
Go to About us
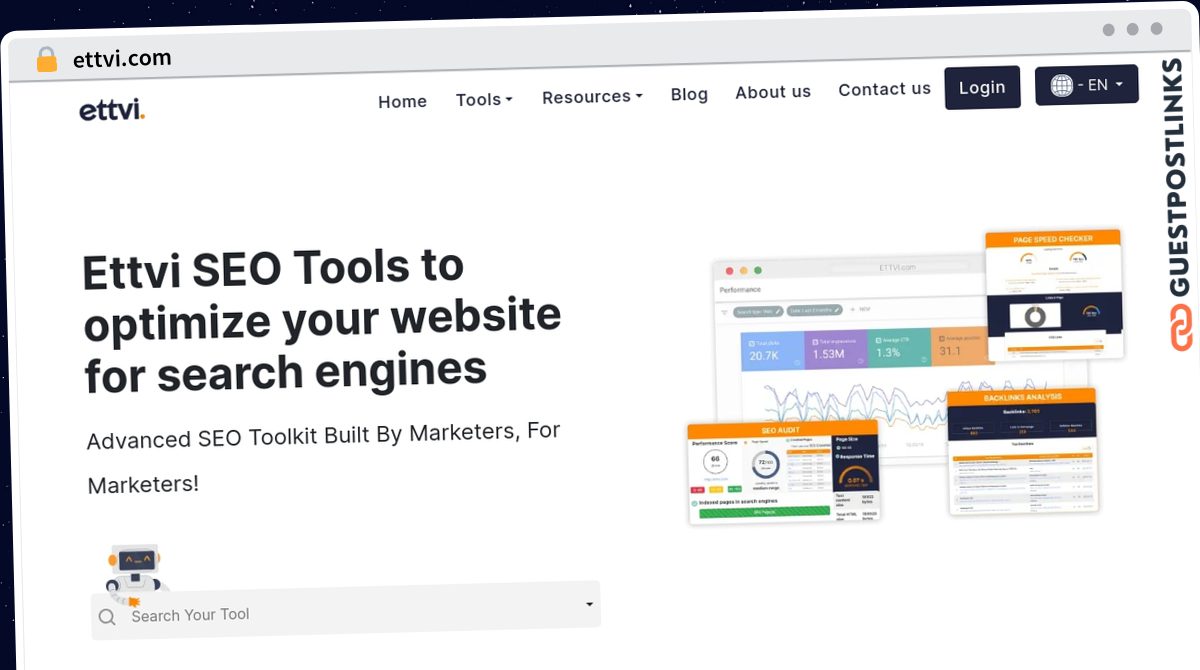[773, 92]
